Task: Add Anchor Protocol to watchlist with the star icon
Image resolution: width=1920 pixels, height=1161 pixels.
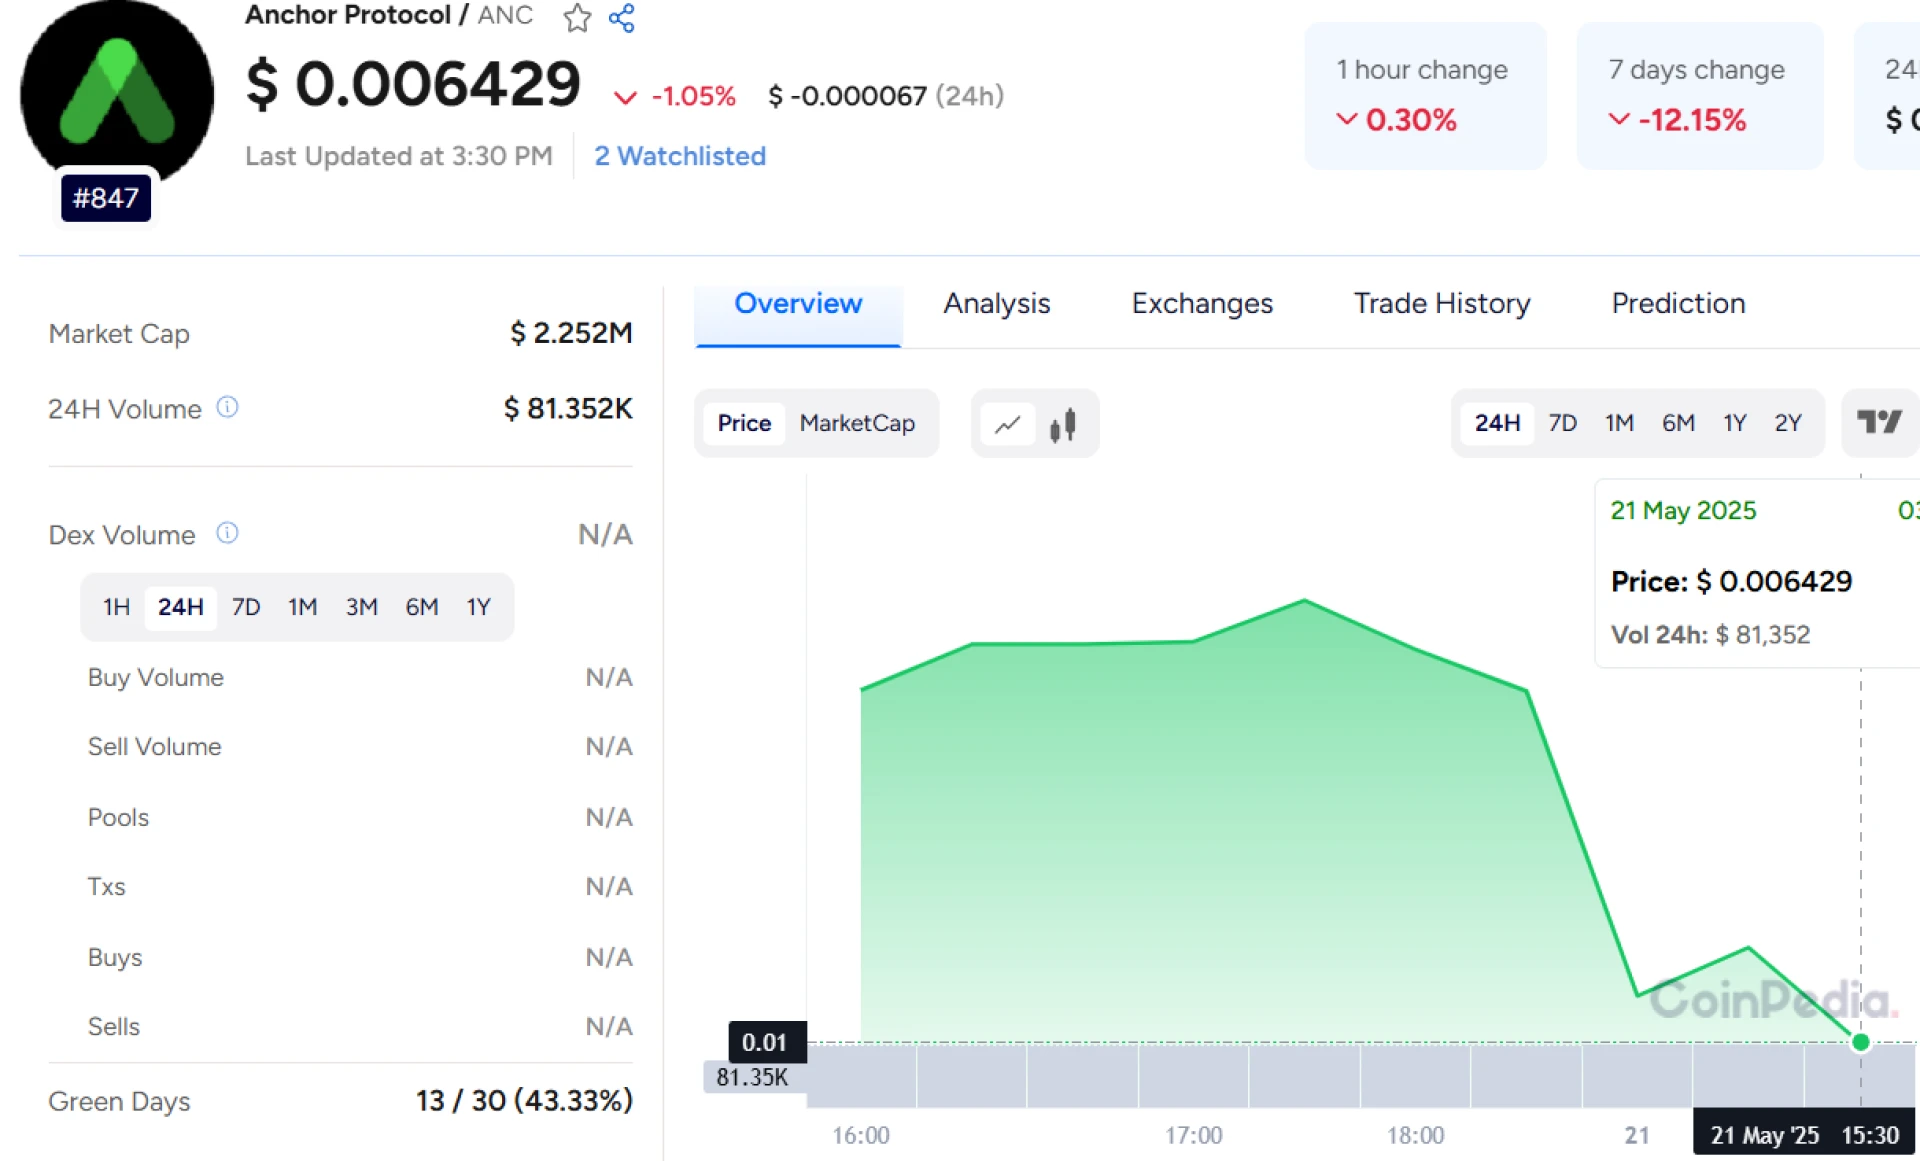Action: point(577,18)
